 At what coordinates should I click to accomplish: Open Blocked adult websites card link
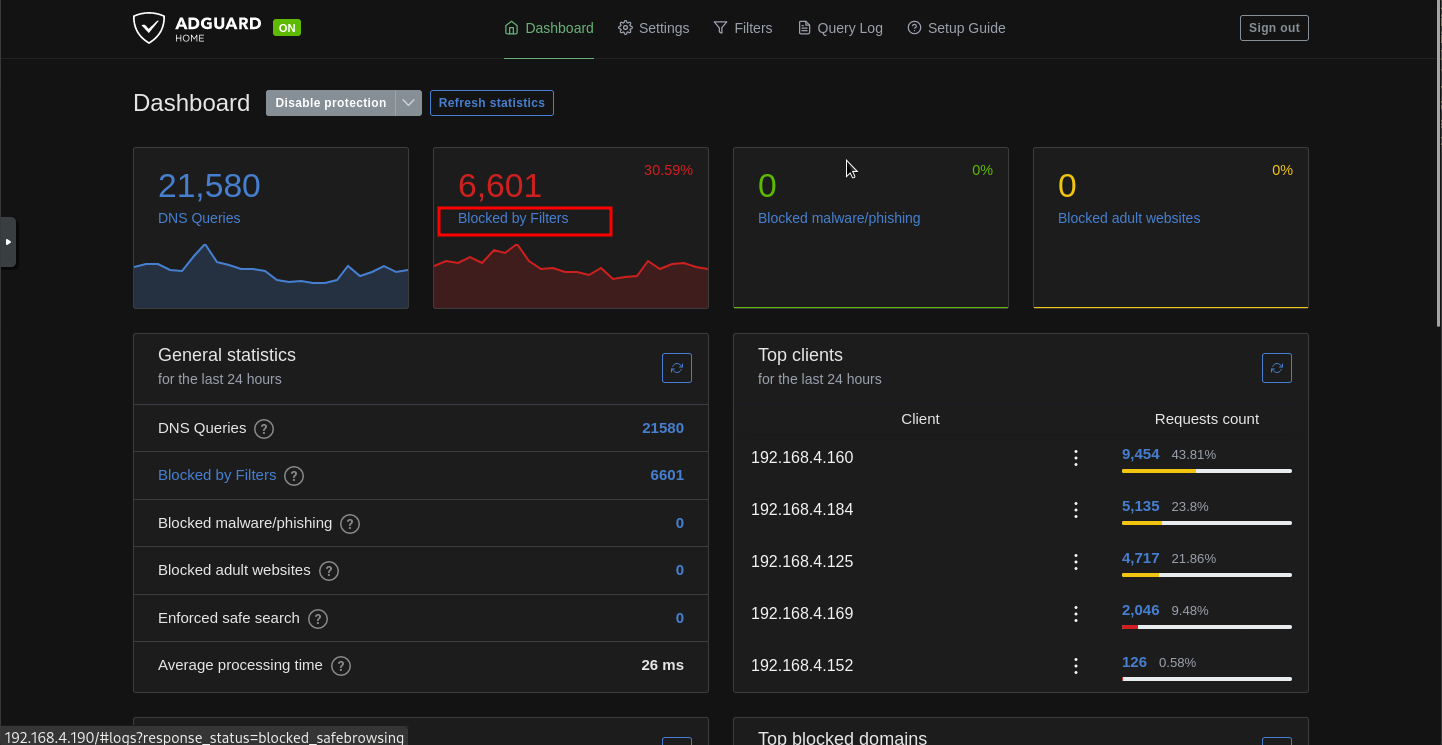click(x=1129, y=218)
